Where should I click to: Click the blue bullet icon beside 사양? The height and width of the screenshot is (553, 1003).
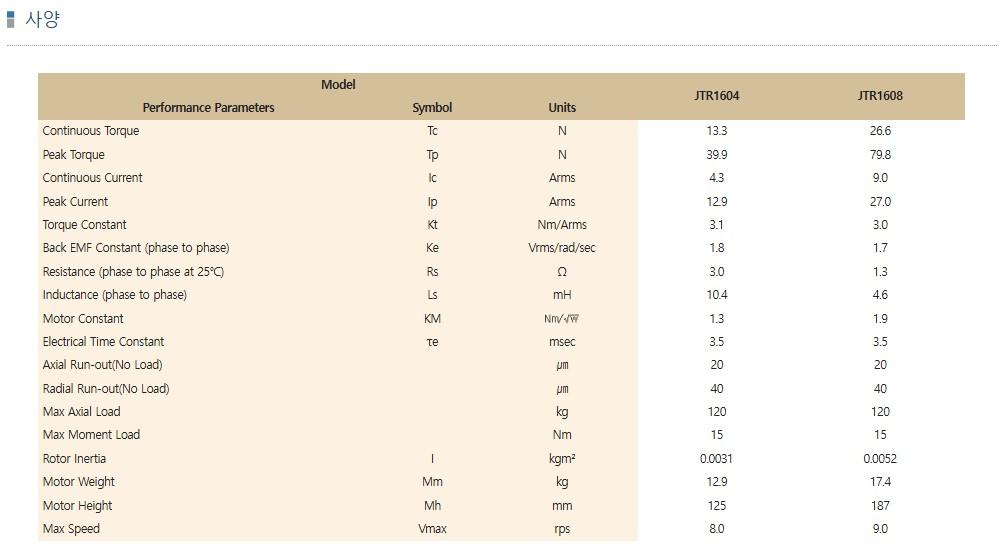tap(10, 19)
